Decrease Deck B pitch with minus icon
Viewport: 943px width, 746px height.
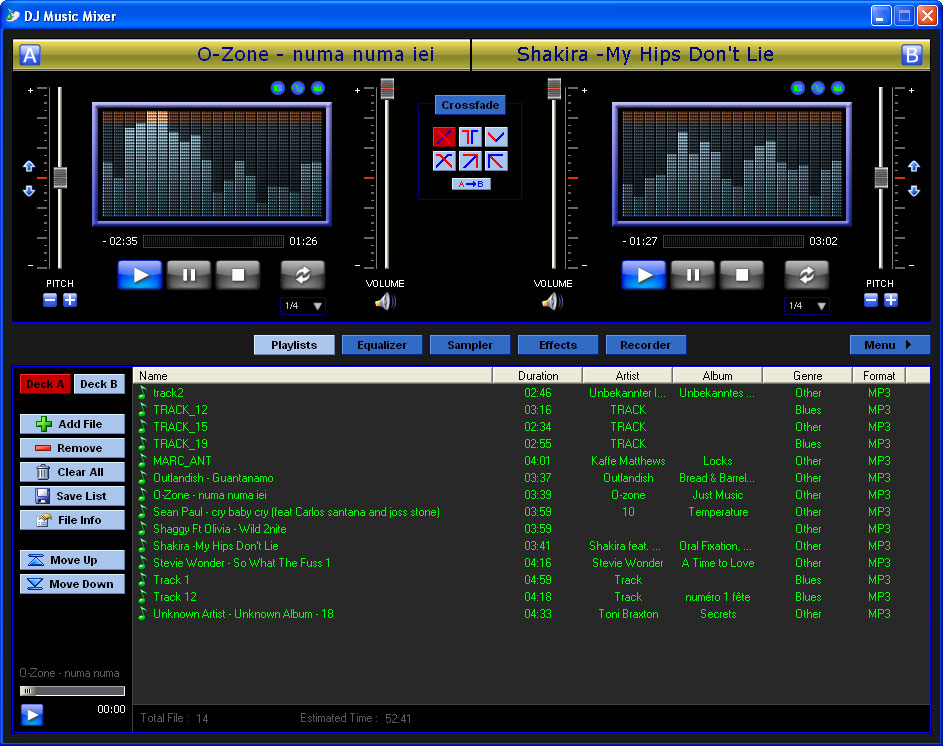click(x=871, y=300)
